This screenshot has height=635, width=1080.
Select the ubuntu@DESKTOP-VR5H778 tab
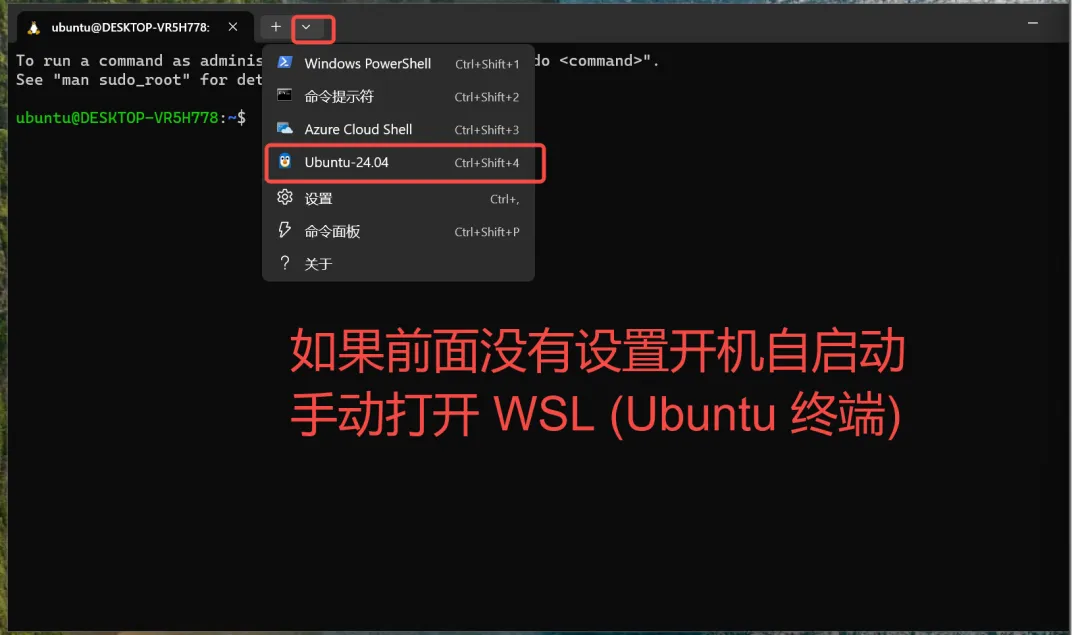pyautogui.click(x=135, y=28)
